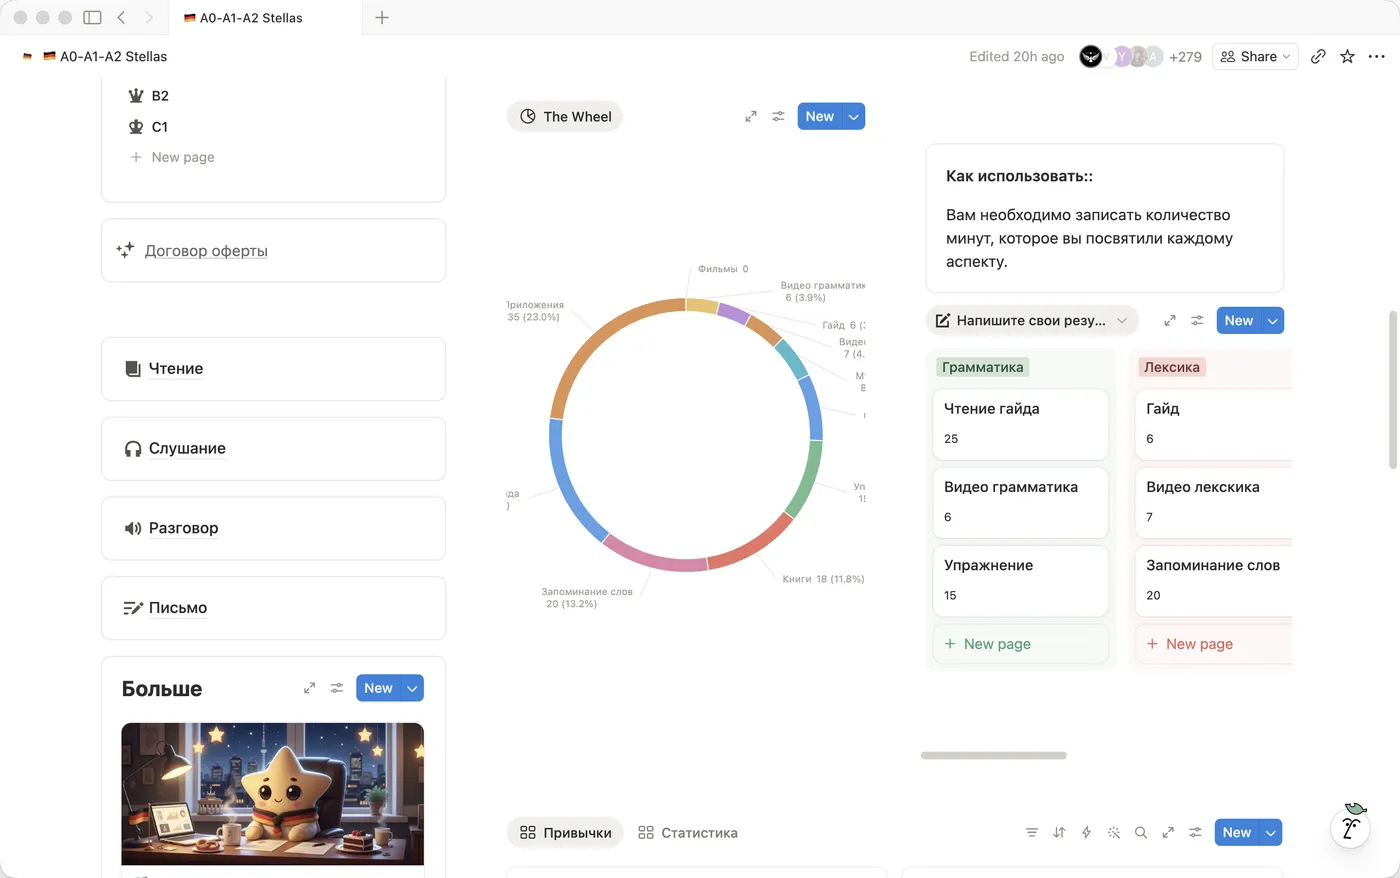Add New page under Лексика column

[x=1213, y=644]
